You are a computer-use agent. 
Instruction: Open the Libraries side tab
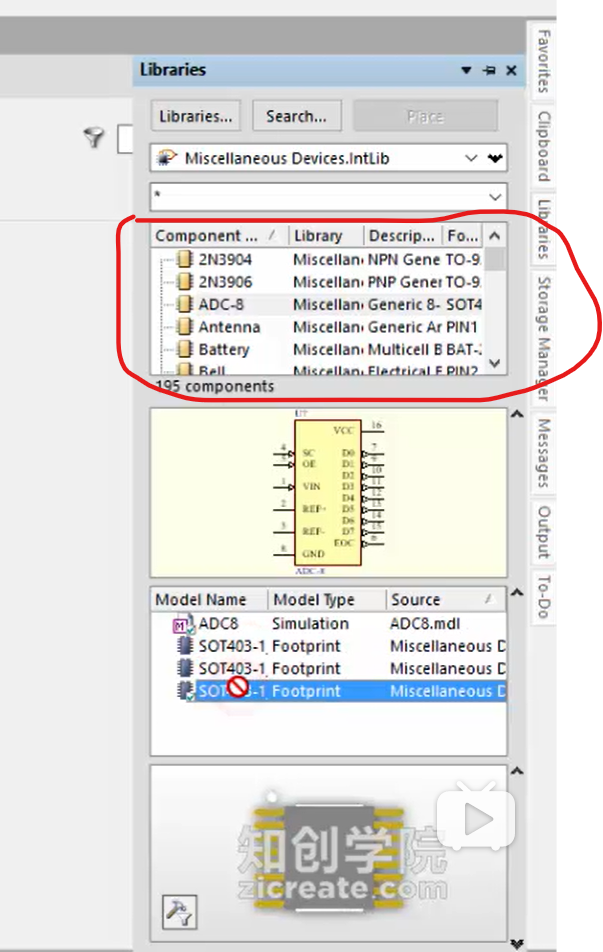pyautogui.click(x=544, y=228)
